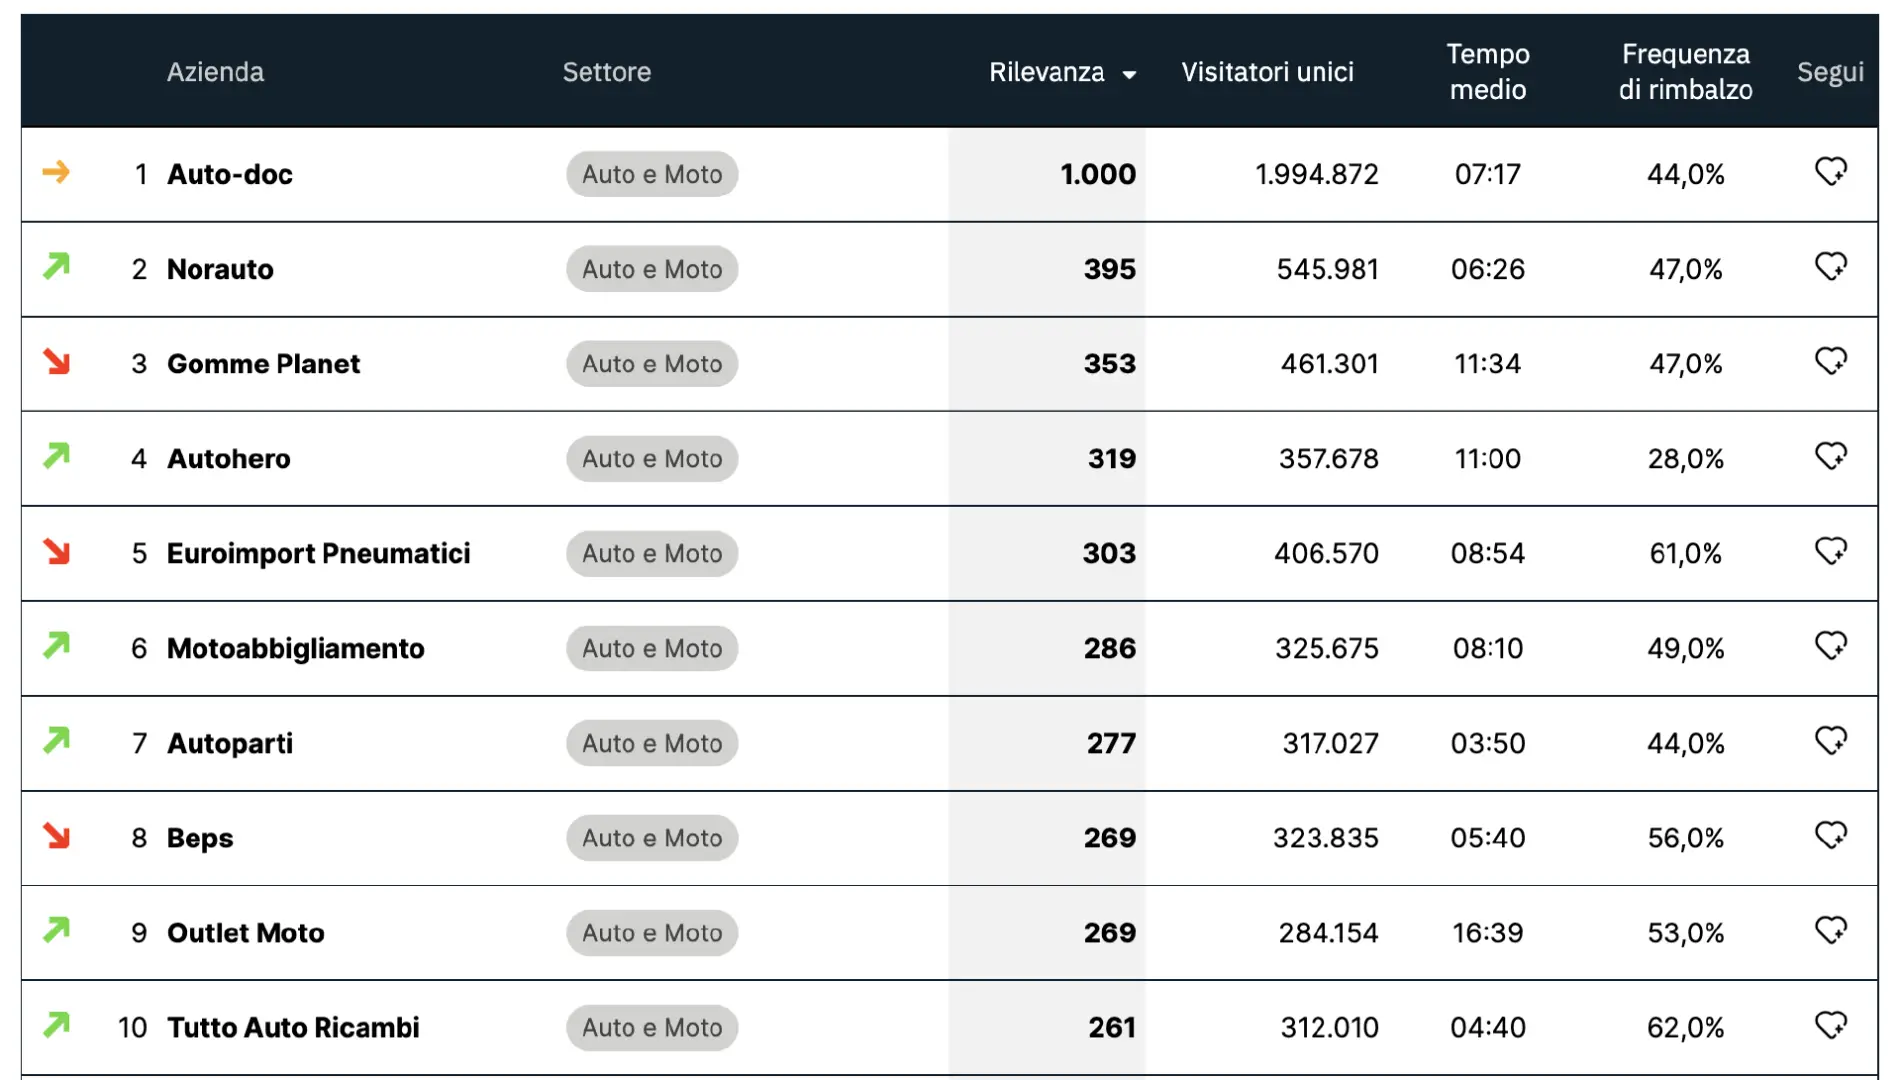Follow Gomme Planet with its heart icon
Image resolution: width=1901 pixels, height=1080 pixels.
[1831, 361]
